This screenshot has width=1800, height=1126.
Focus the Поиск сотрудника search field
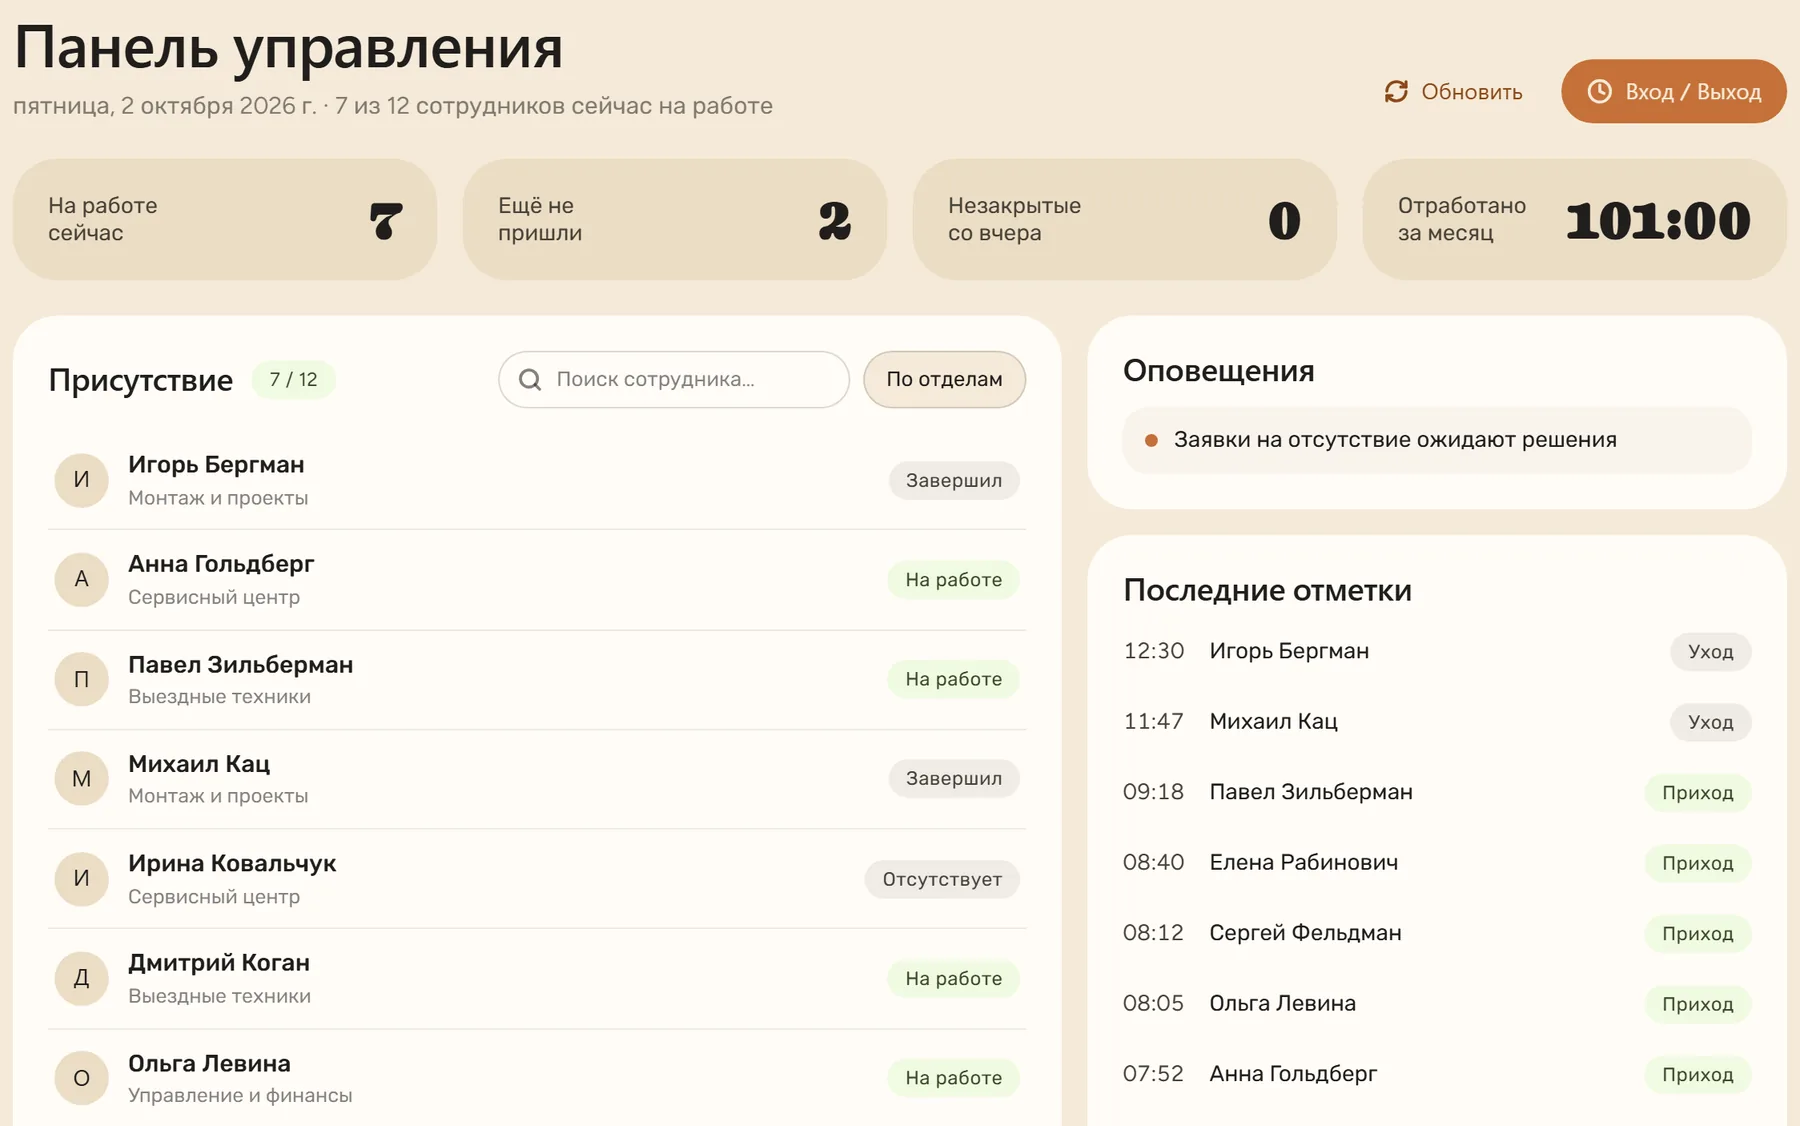(x=674, y=379)
